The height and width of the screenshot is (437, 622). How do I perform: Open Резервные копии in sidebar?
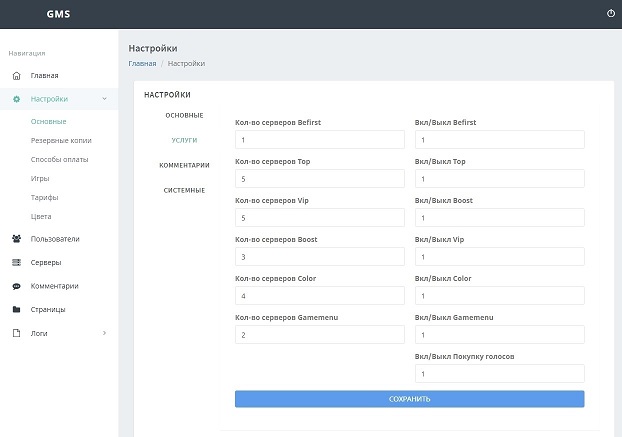tap(61, 141)
